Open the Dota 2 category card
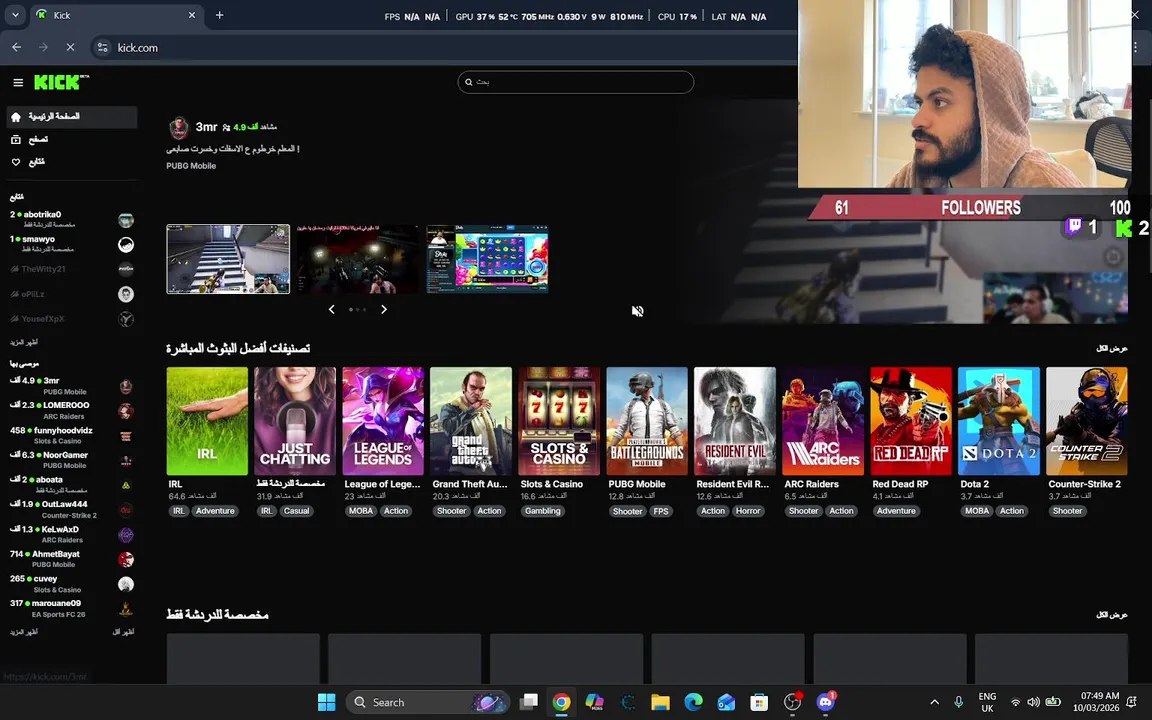The height and width of the screenshot is (720, 1152). [x=998, y=421]
